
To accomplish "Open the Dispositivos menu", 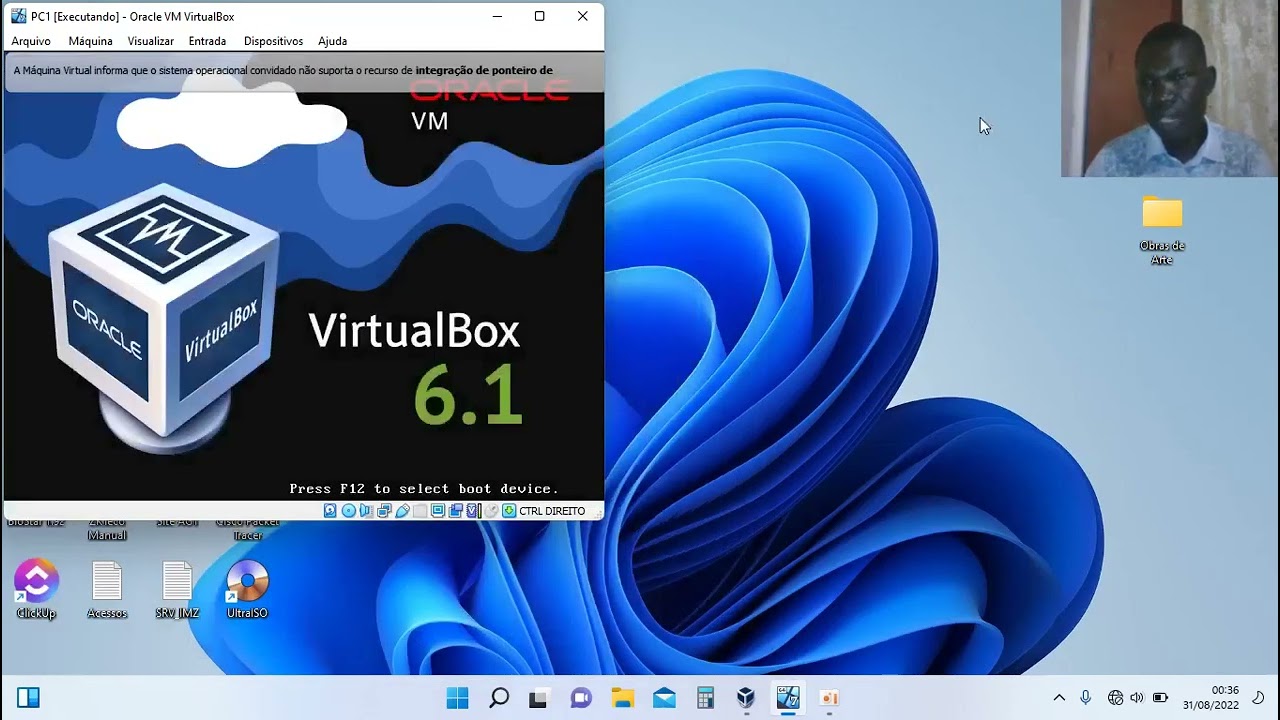I will [x=273, y=41].
